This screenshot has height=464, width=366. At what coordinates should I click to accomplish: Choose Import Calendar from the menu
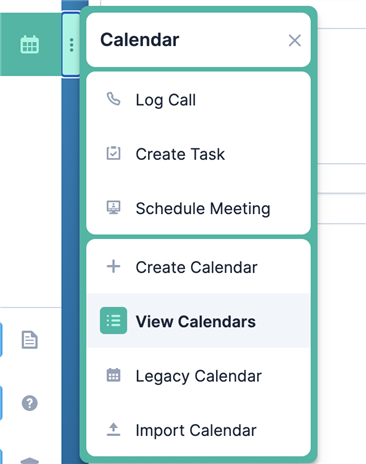tap(198, 430)
